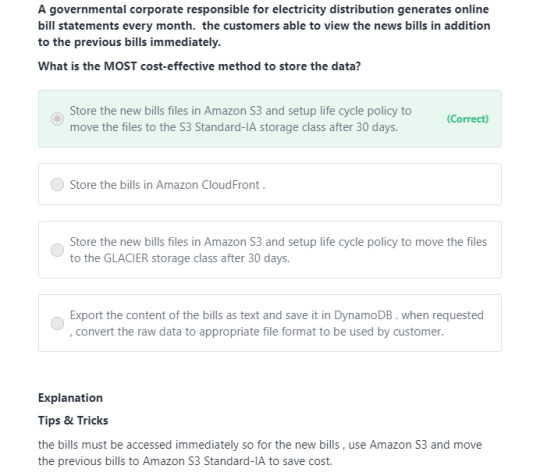The image size is (540, 476).
Task: Click the GLACIER storage class option text
Action: pyautogui.click(x=278, y=250)
